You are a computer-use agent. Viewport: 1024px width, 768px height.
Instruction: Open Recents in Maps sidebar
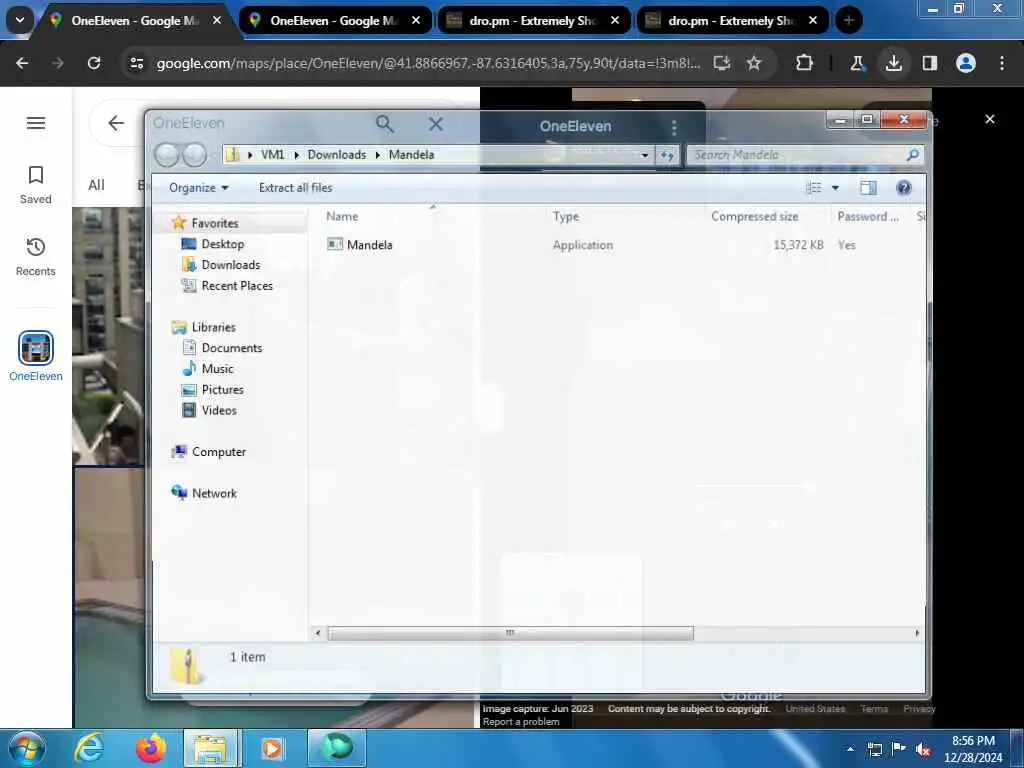pyautogui.click(x=36, y=257)
